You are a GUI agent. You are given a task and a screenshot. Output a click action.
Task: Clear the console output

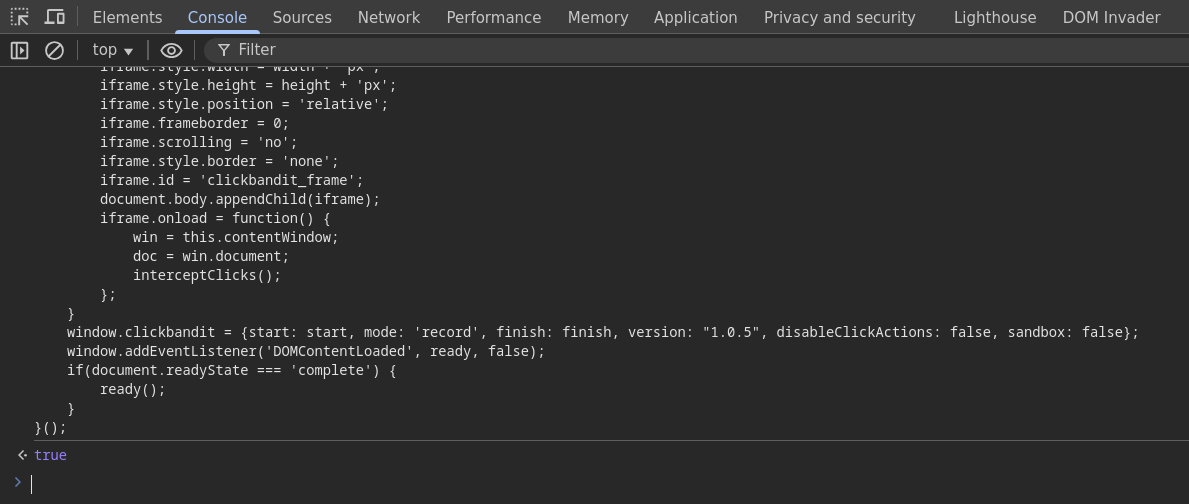55,50
